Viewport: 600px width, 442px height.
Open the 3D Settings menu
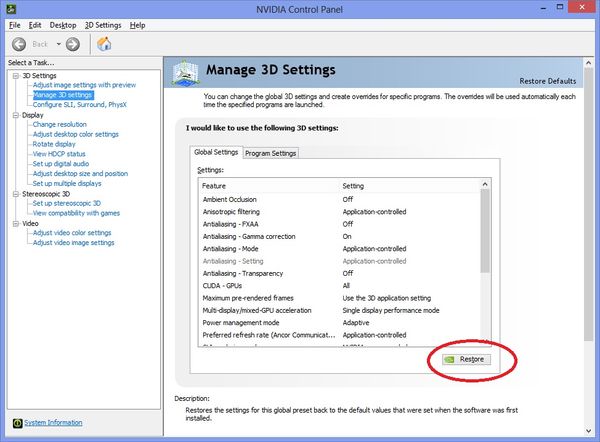[x=103, y=25]
